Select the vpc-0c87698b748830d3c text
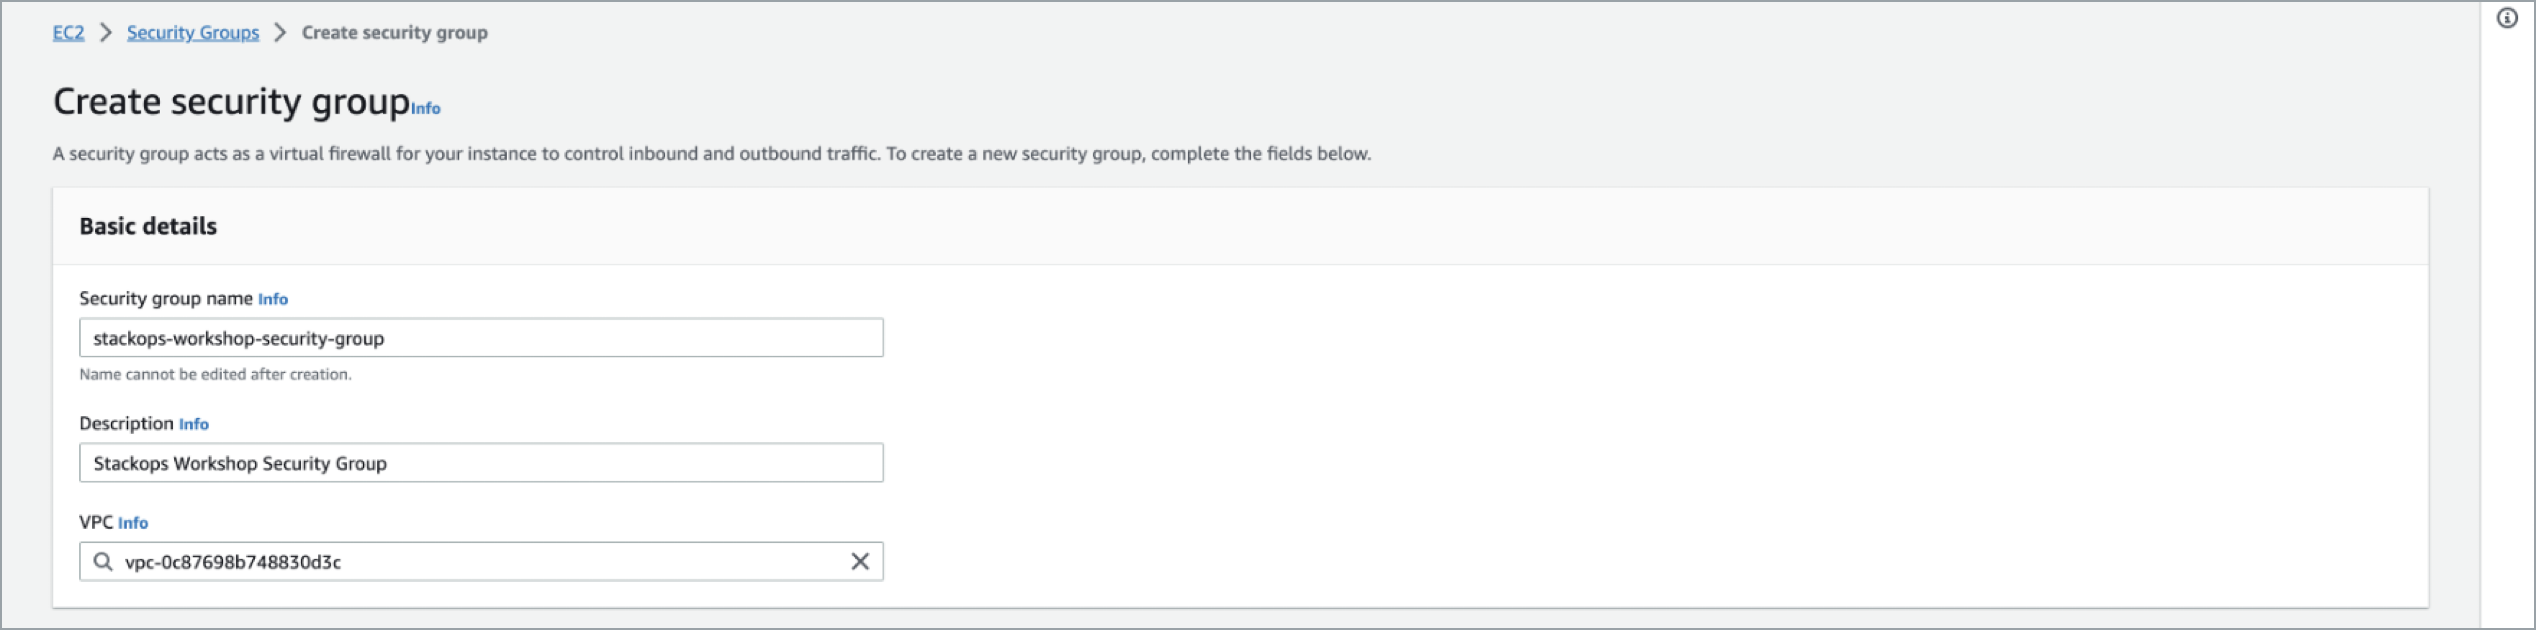2536x630 pixels. [x=232, y=561]
